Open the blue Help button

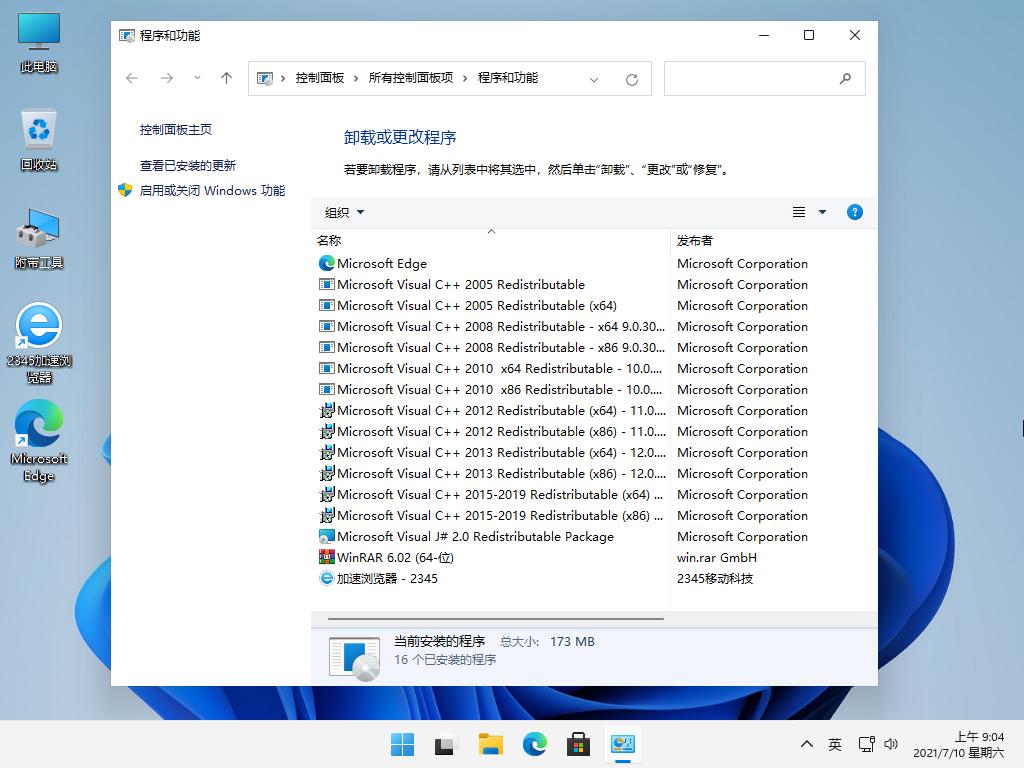tap(854, 212)
